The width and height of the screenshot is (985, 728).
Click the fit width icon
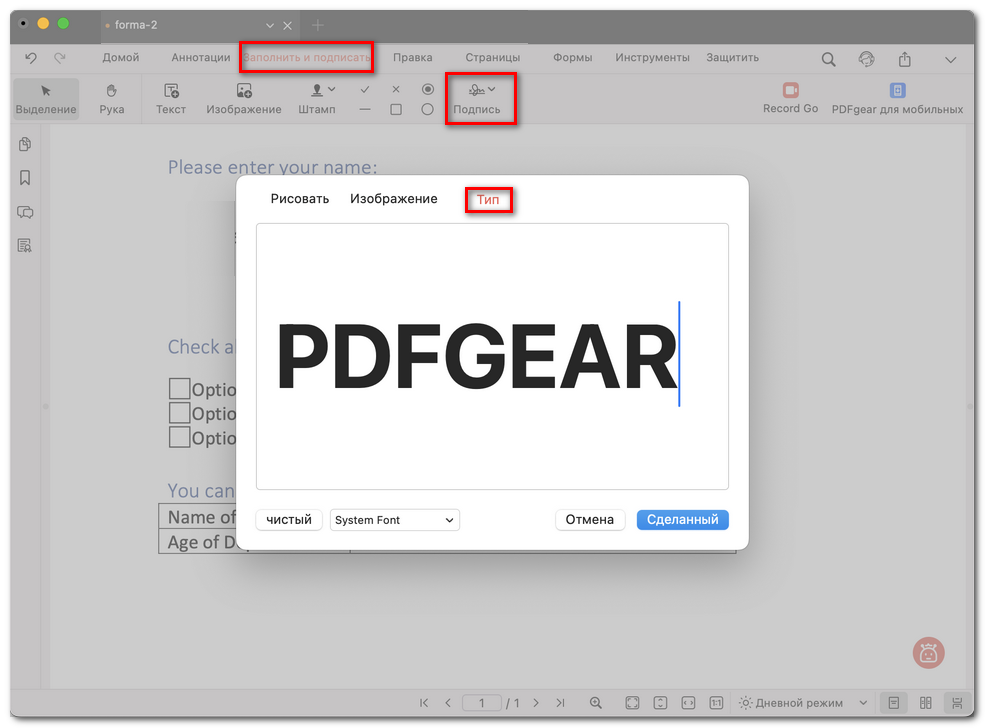(688, 703)
